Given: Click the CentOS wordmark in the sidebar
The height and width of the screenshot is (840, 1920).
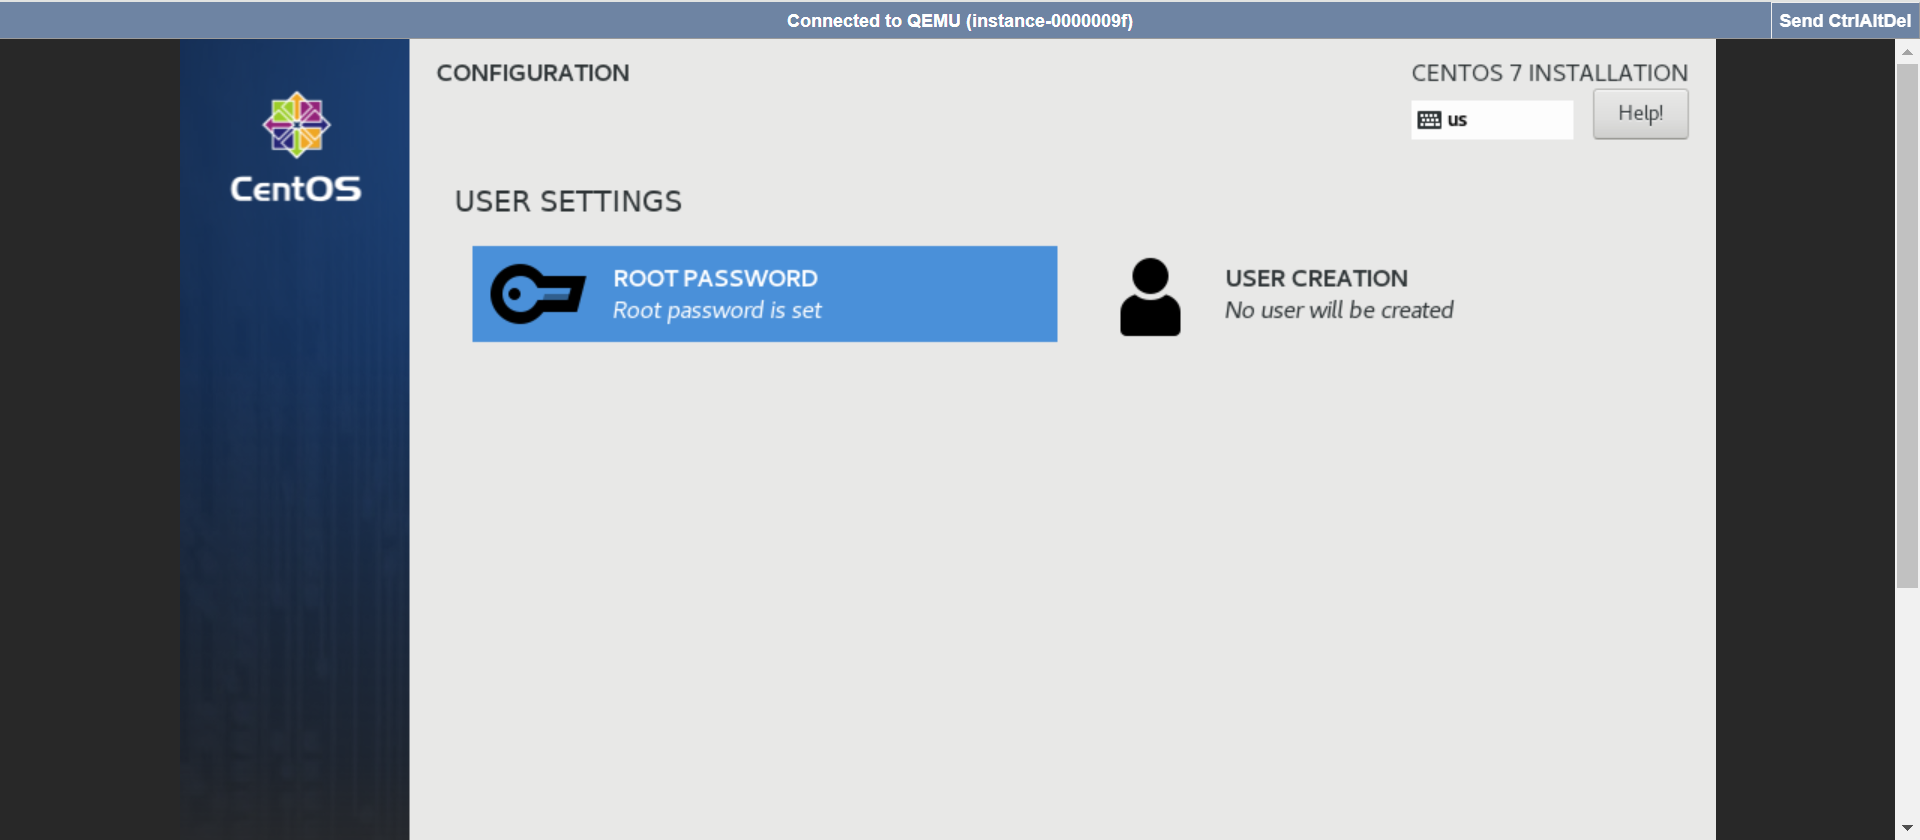Looking at the screenshot, I should pos(296,189).
